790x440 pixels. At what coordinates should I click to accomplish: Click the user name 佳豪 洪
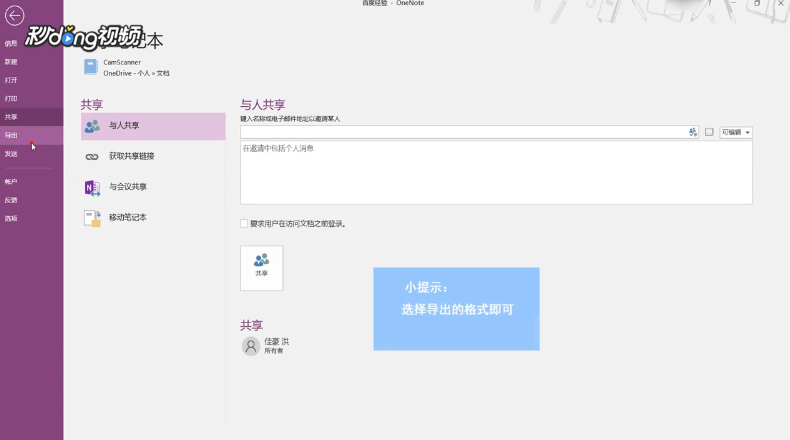pyautogui.click(x=277, y=341)
